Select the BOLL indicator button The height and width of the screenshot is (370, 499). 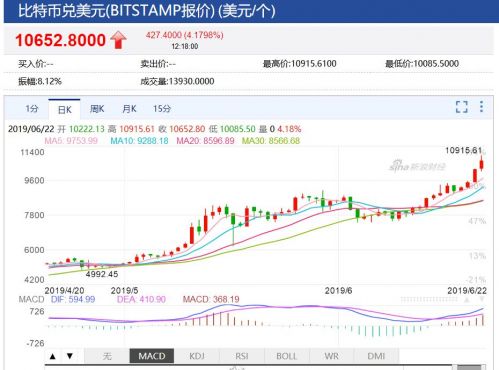click(x=287, y=356)
